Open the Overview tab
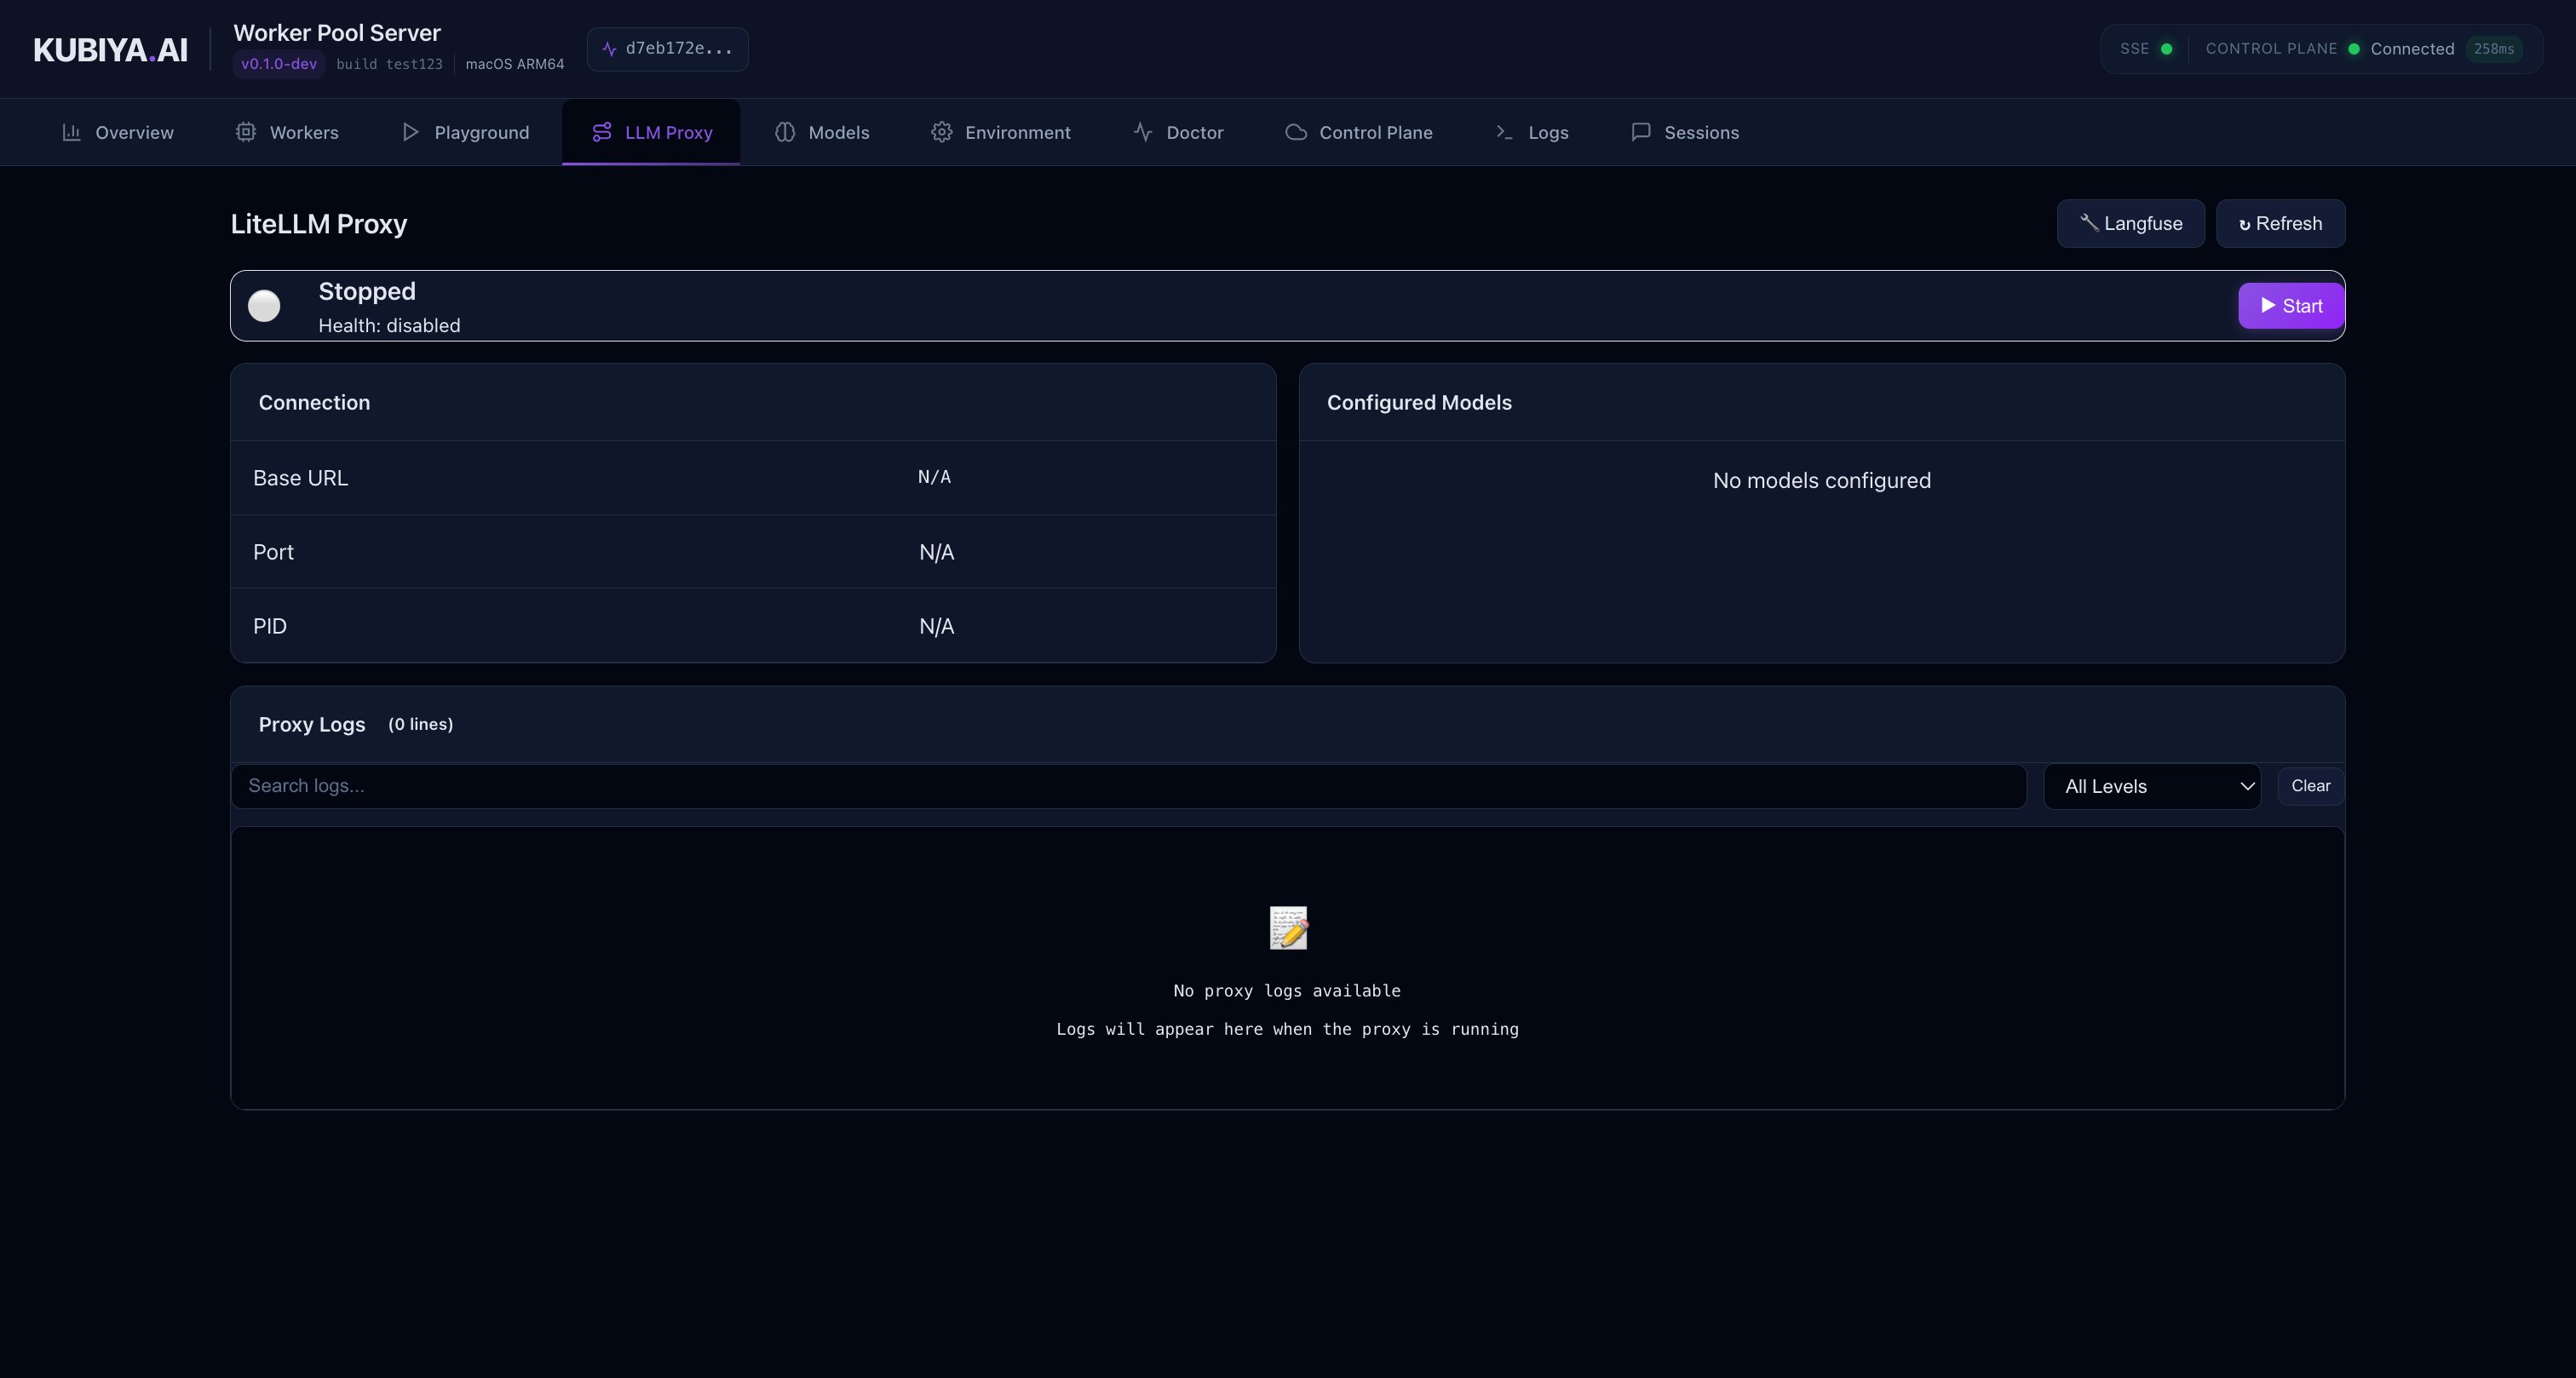This screenshot has height=1378, width=2576. [118, 132]
